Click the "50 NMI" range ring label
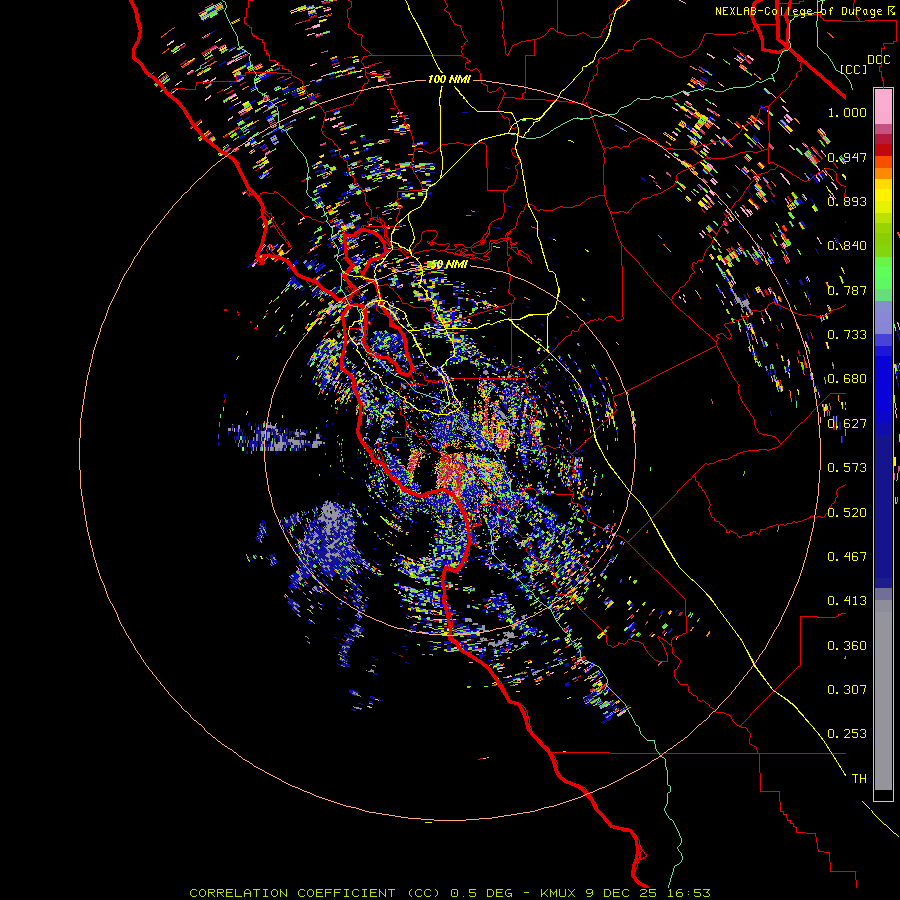900x900 pixels. pyautogui.click(x=449, y=265)
